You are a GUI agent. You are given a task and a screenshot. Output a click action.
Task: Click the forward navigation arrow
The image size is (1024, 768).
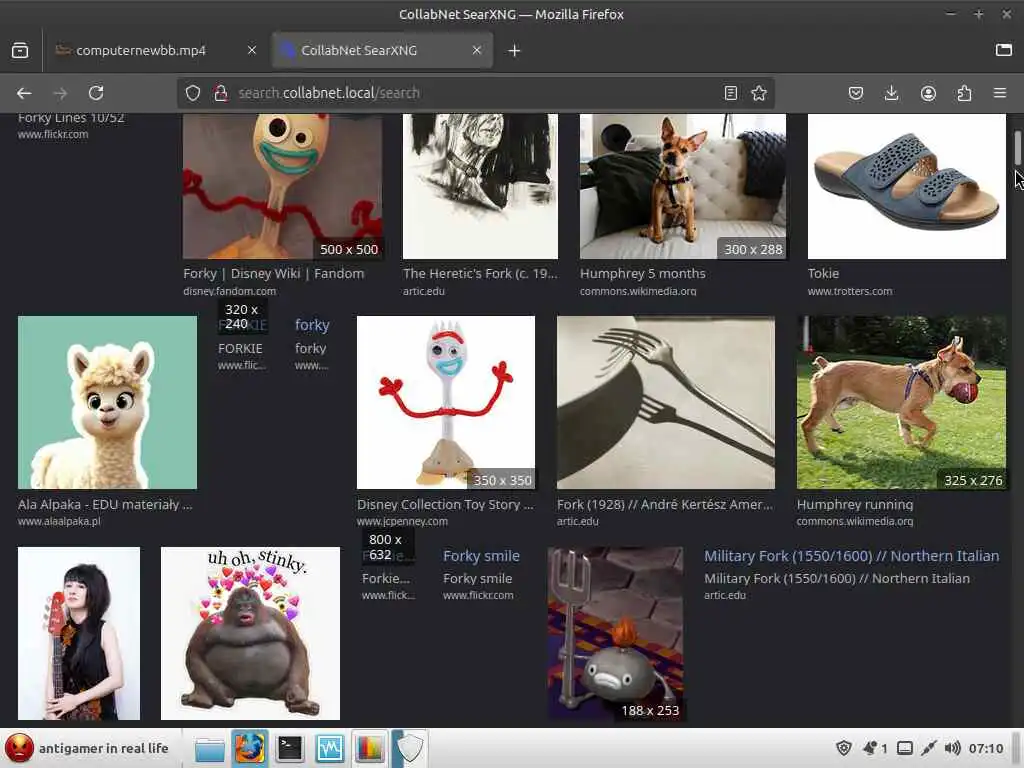pyautogui.click(x=60, y=93)
